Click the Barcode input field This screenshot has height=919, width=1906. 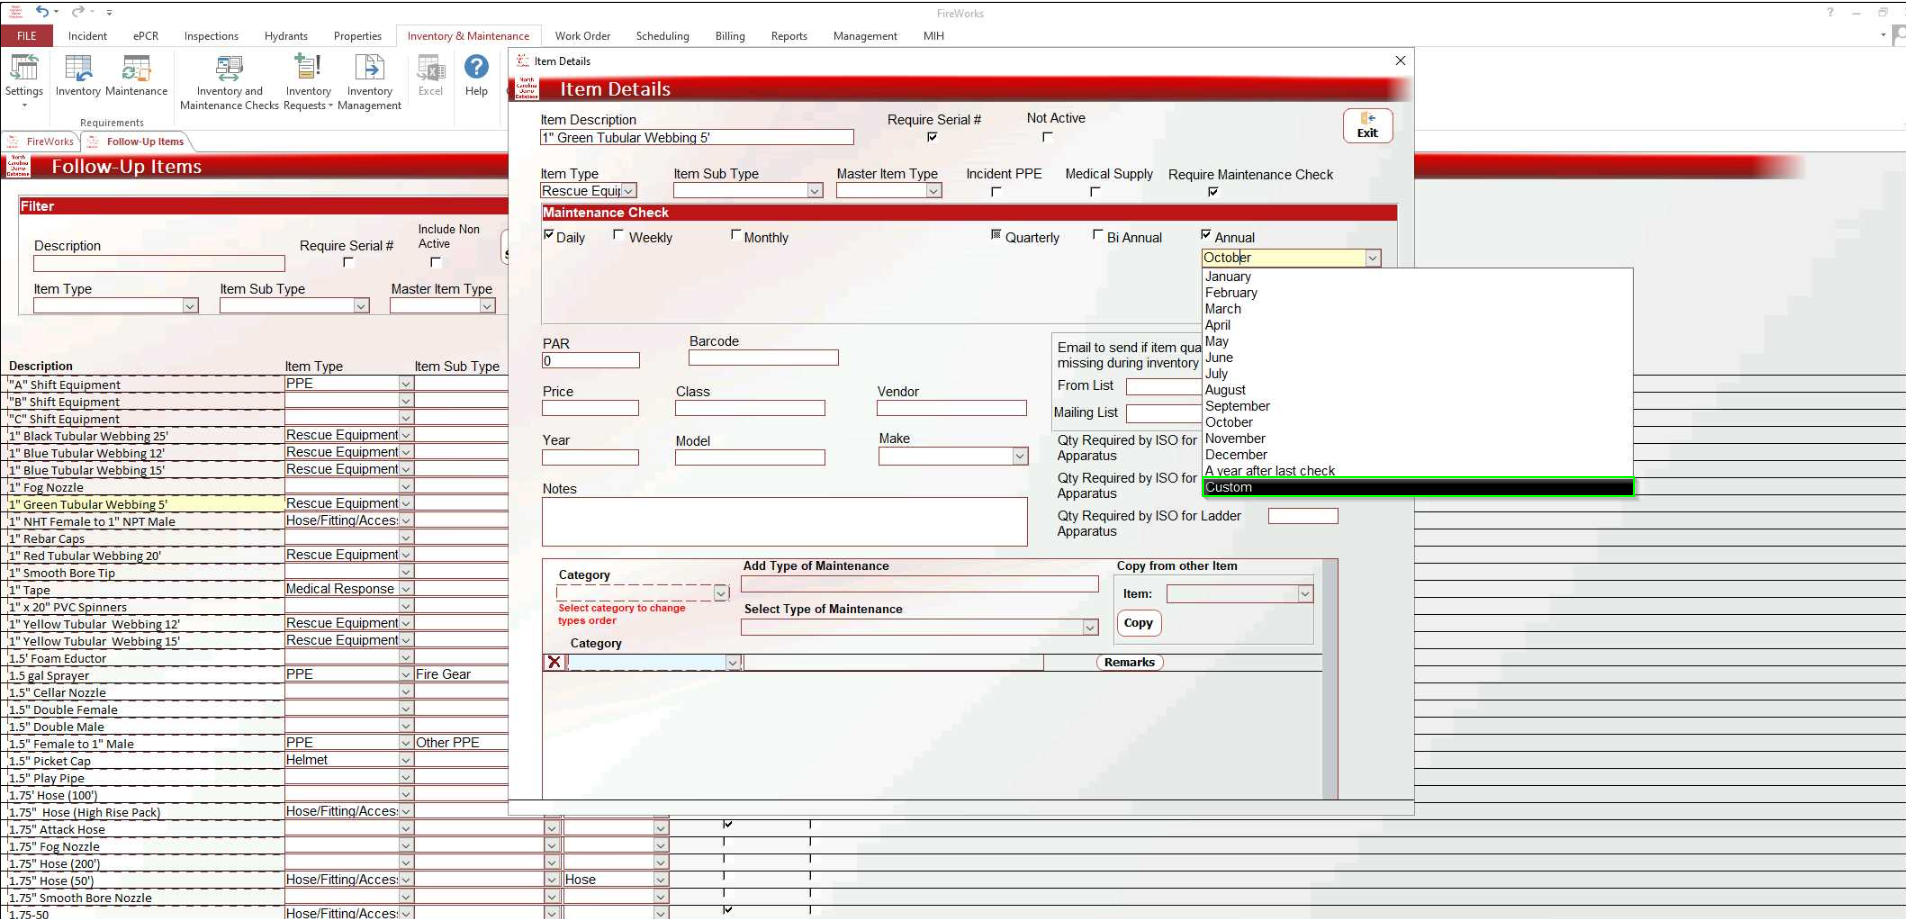point(763,358)
